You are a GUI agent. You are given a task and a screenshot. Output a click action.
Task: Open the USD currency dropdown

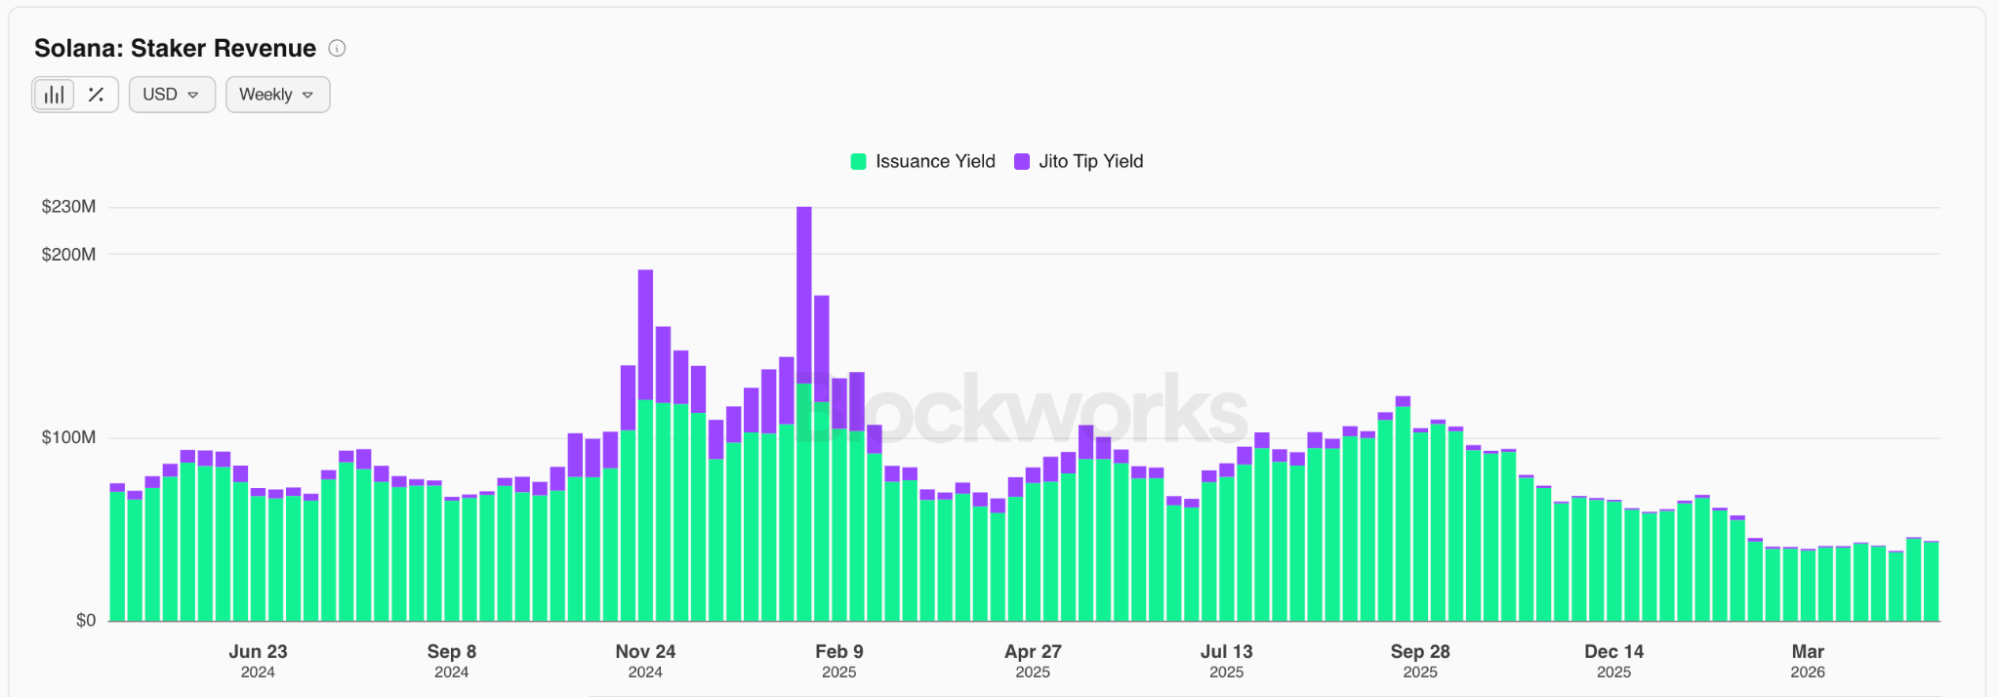[171, 95]
